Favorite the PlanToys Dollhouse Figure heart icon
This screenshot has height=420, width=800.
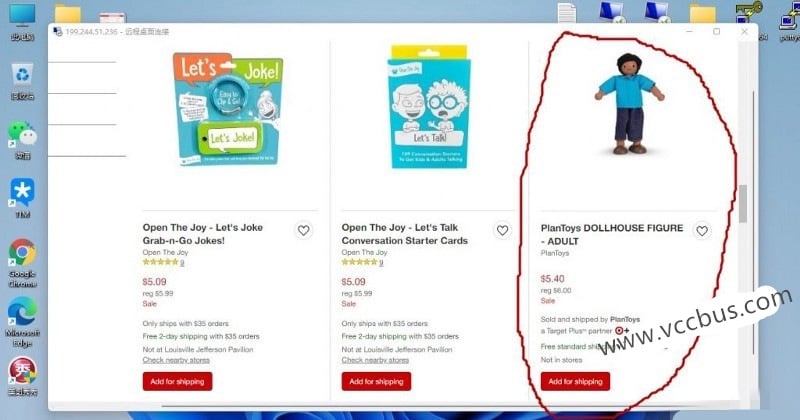(x=702, y=231)
